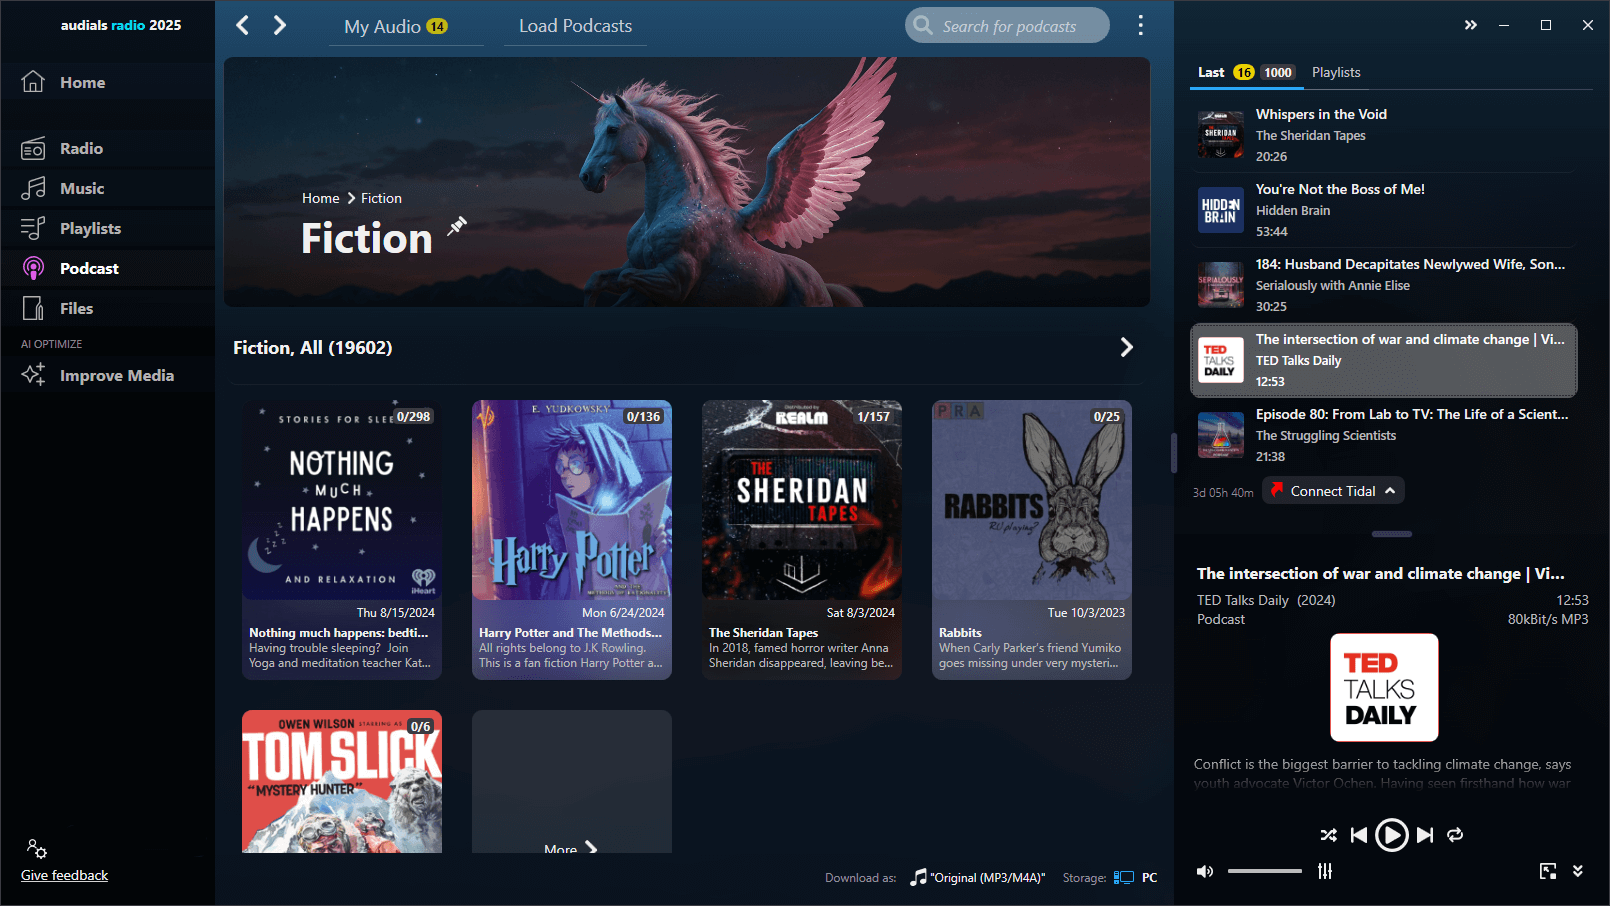Toggle repeat mode
1610x906 pixels.
(1455, 835)
